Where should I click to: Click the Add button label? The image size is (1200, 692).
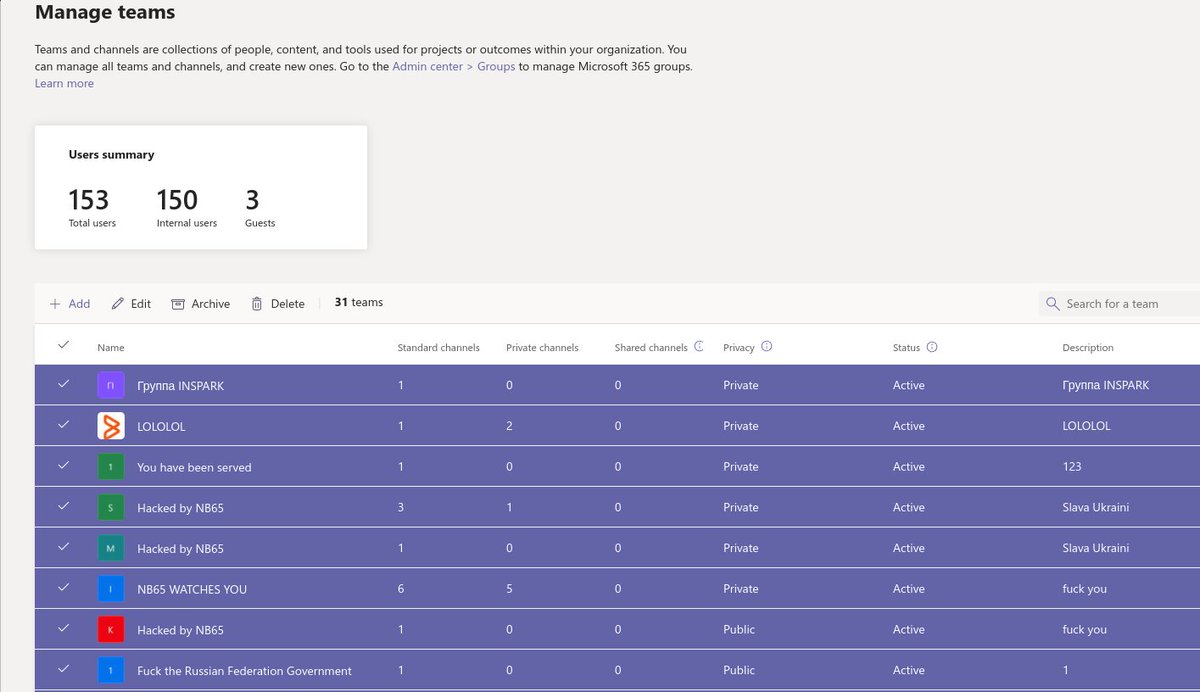79,304
